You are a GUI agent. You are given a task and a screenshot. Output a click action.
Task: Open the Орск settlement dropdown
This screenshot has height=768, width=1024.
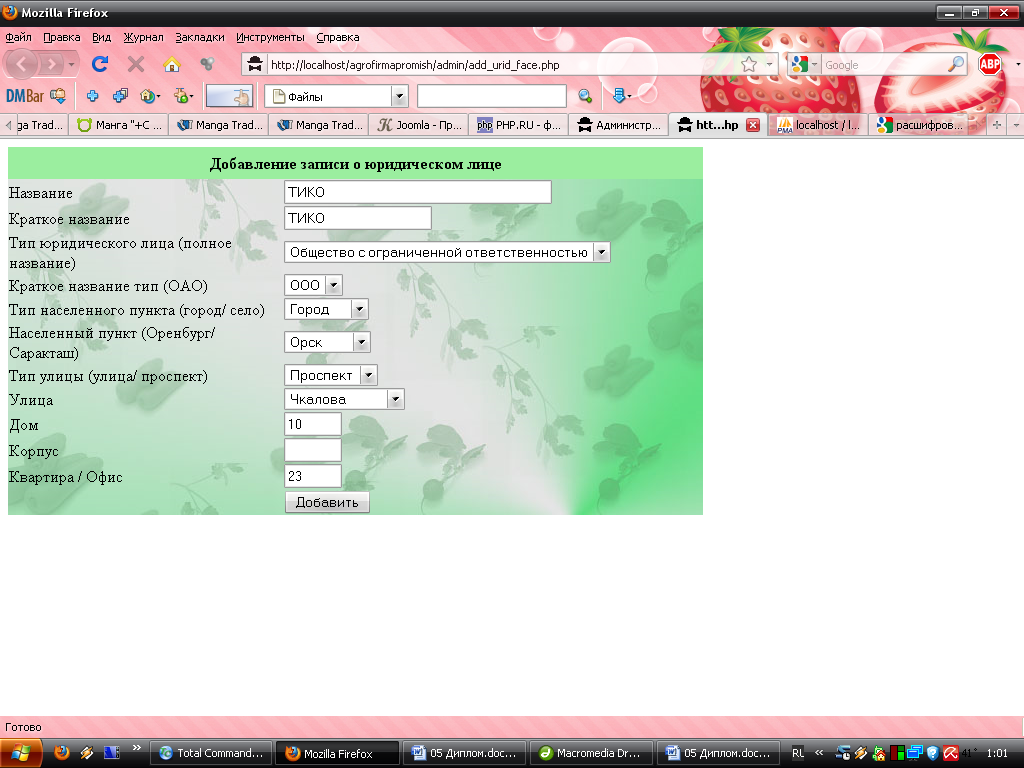(x=327, y=342)
